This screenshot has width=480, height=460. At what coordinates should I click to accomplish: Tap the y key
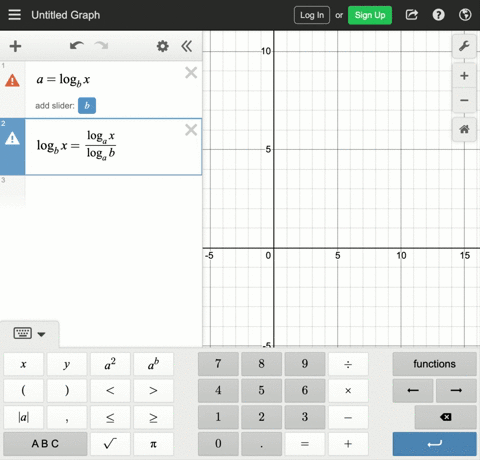pyautogui.click(x=67, y=364)
